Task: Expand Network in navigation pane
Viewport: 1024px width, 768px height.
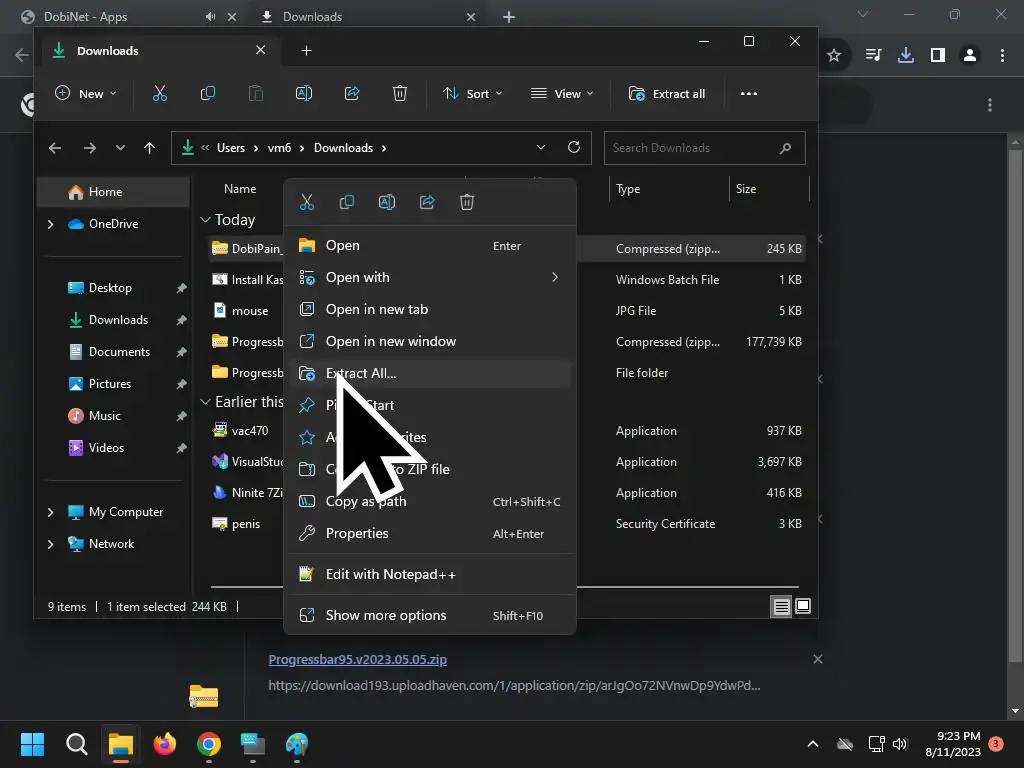Action: [51, 544]
